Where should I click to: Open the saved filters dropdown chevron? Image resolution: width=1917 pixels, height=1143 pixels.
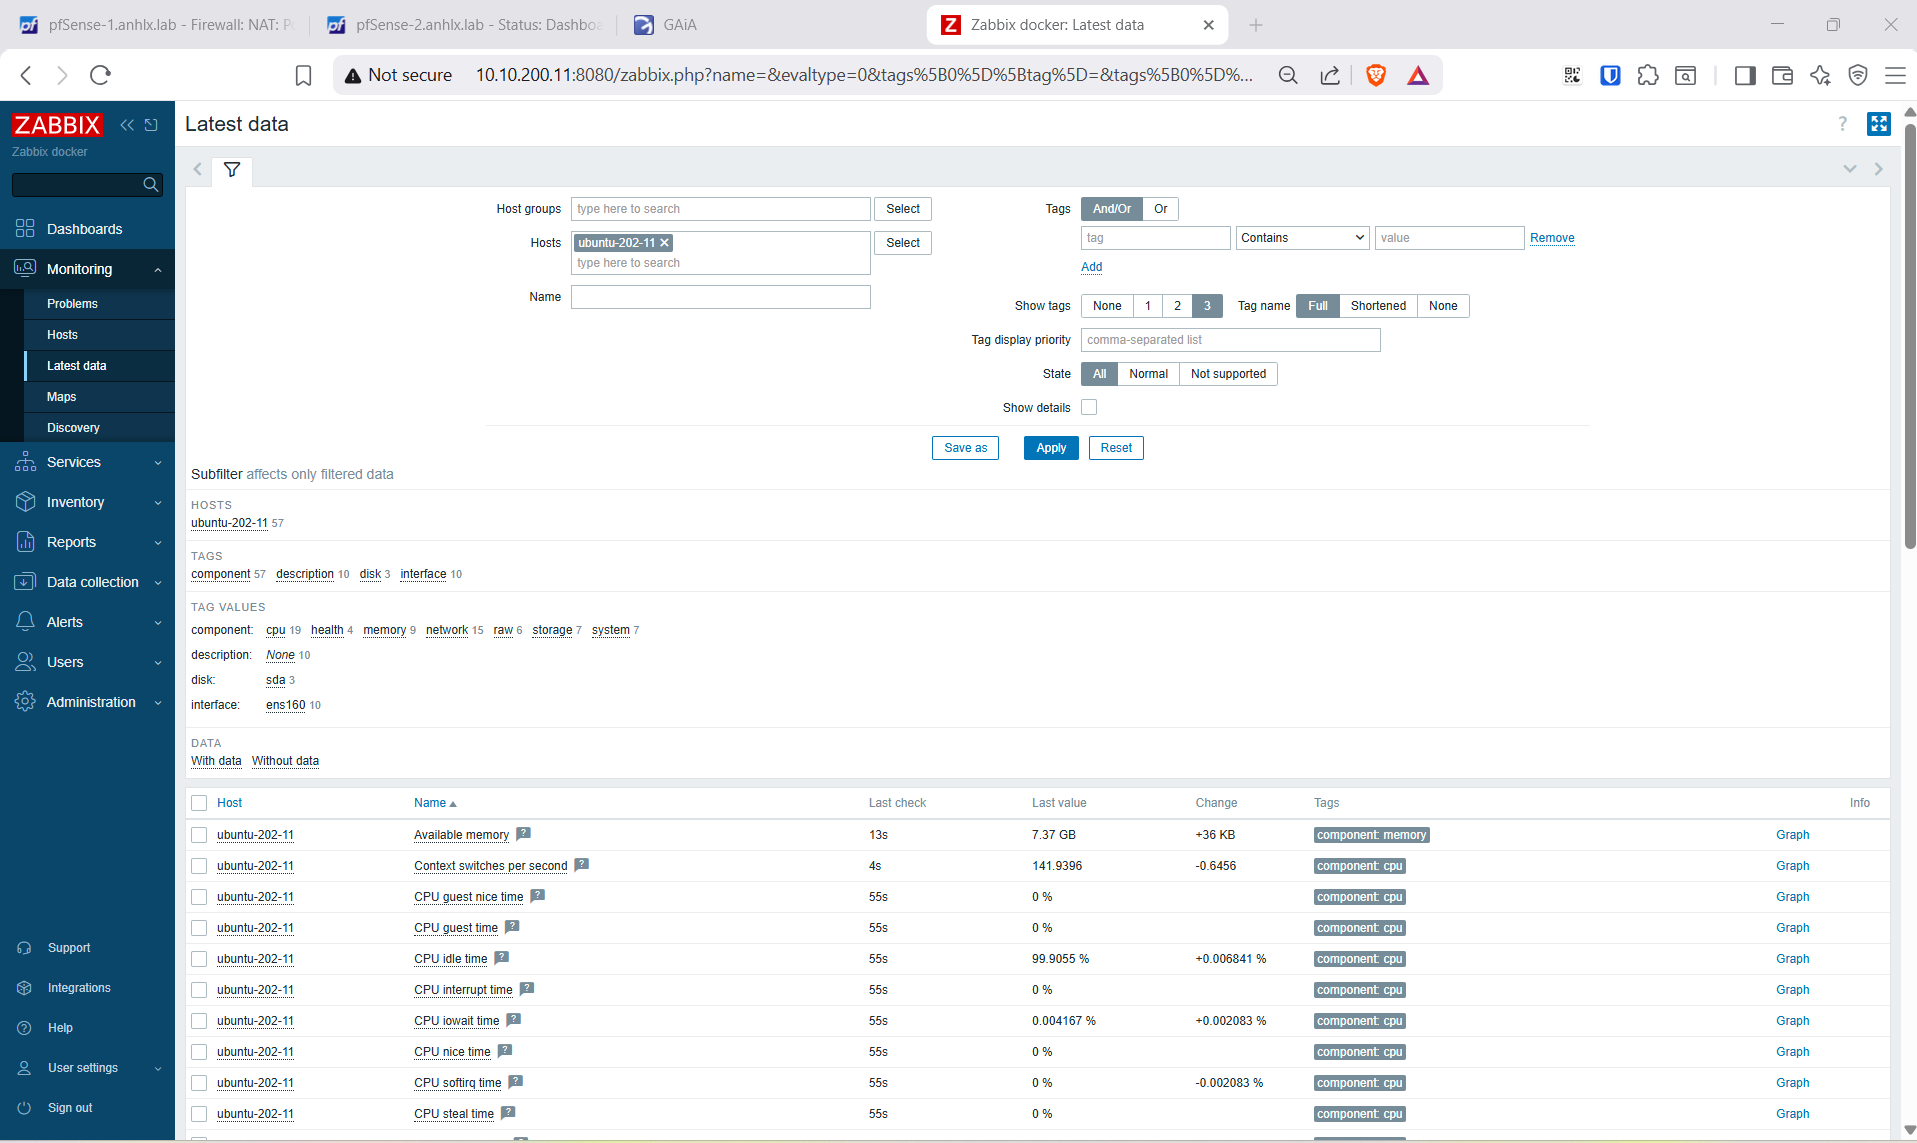1849,169
